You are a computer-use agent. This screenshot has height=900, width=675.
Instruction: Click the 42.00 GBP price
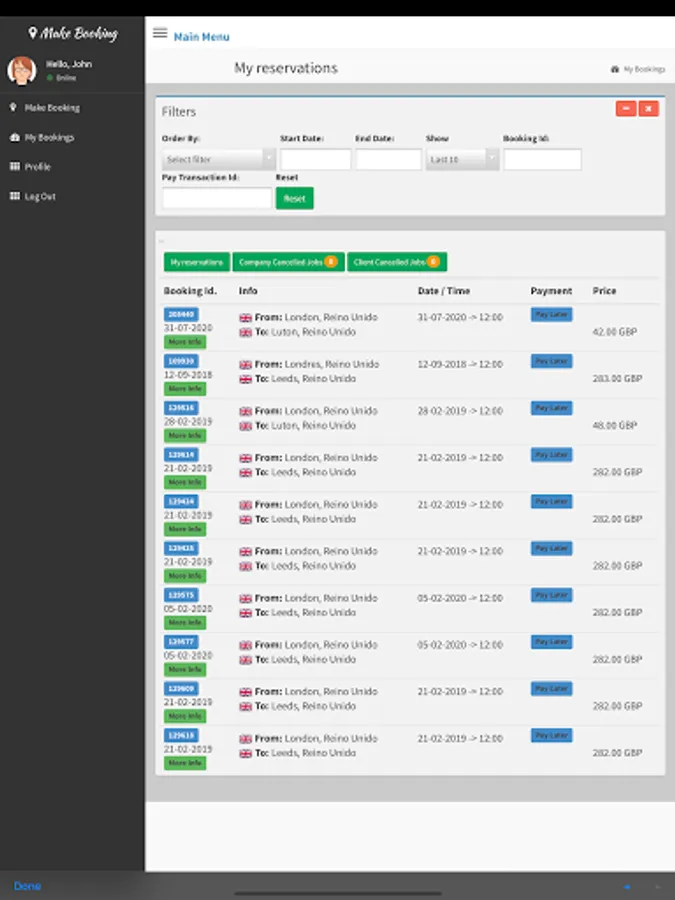[x=615, y=332]
